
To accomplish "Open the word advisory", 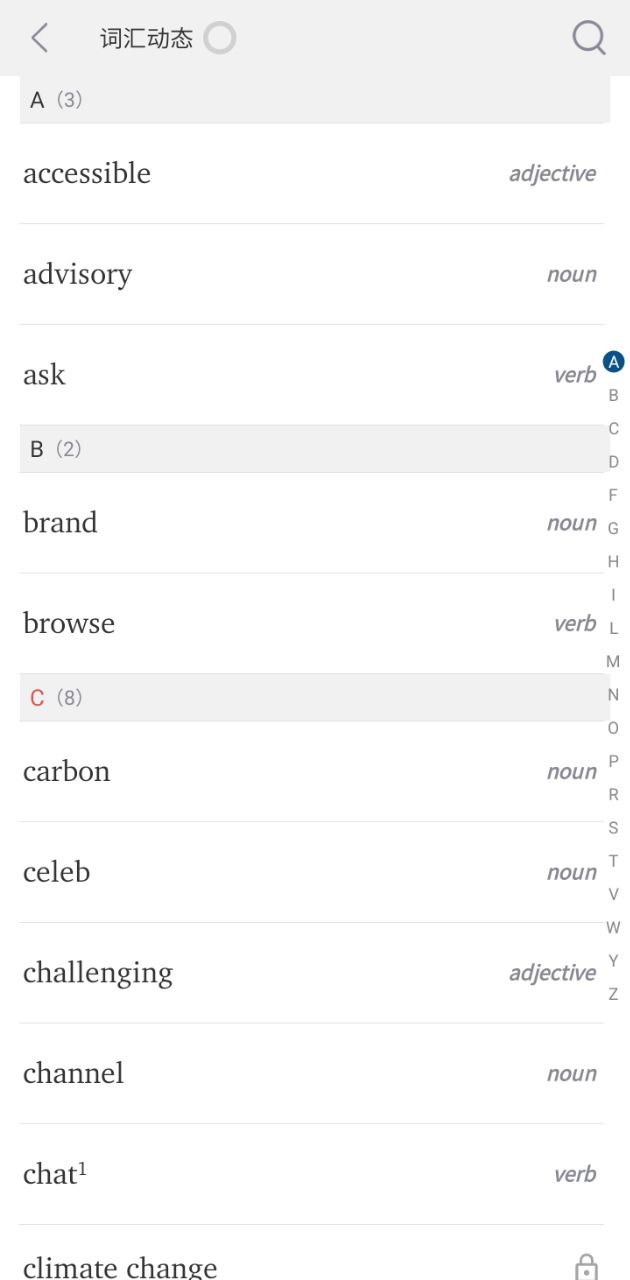I will [78, 274].
